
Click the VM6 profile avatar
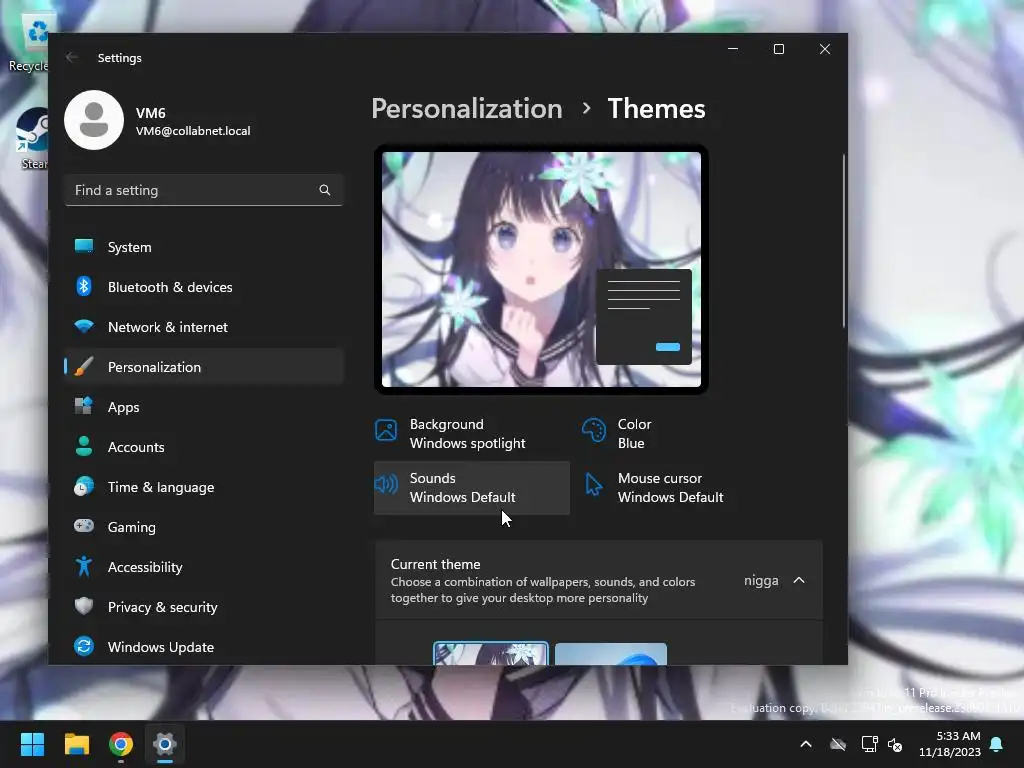click(x=94, y=120)
